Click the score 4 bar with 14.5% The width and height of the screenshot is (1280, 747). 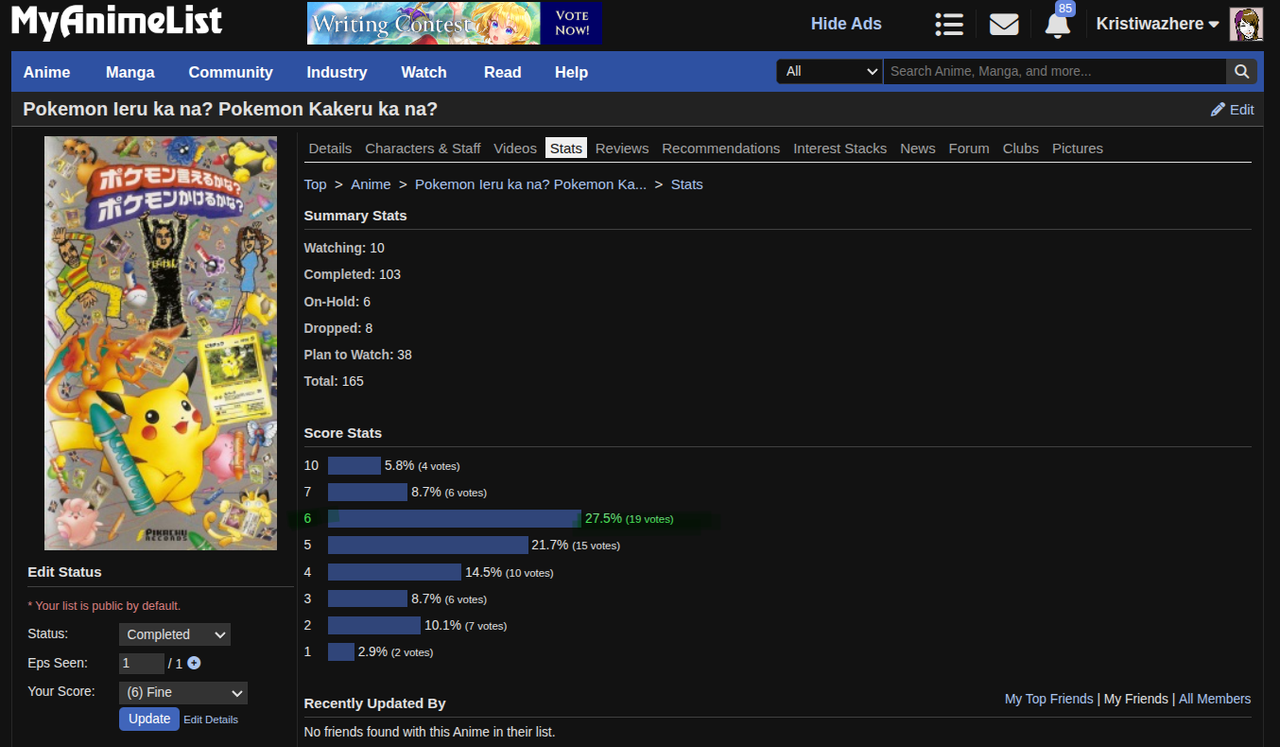395,572
